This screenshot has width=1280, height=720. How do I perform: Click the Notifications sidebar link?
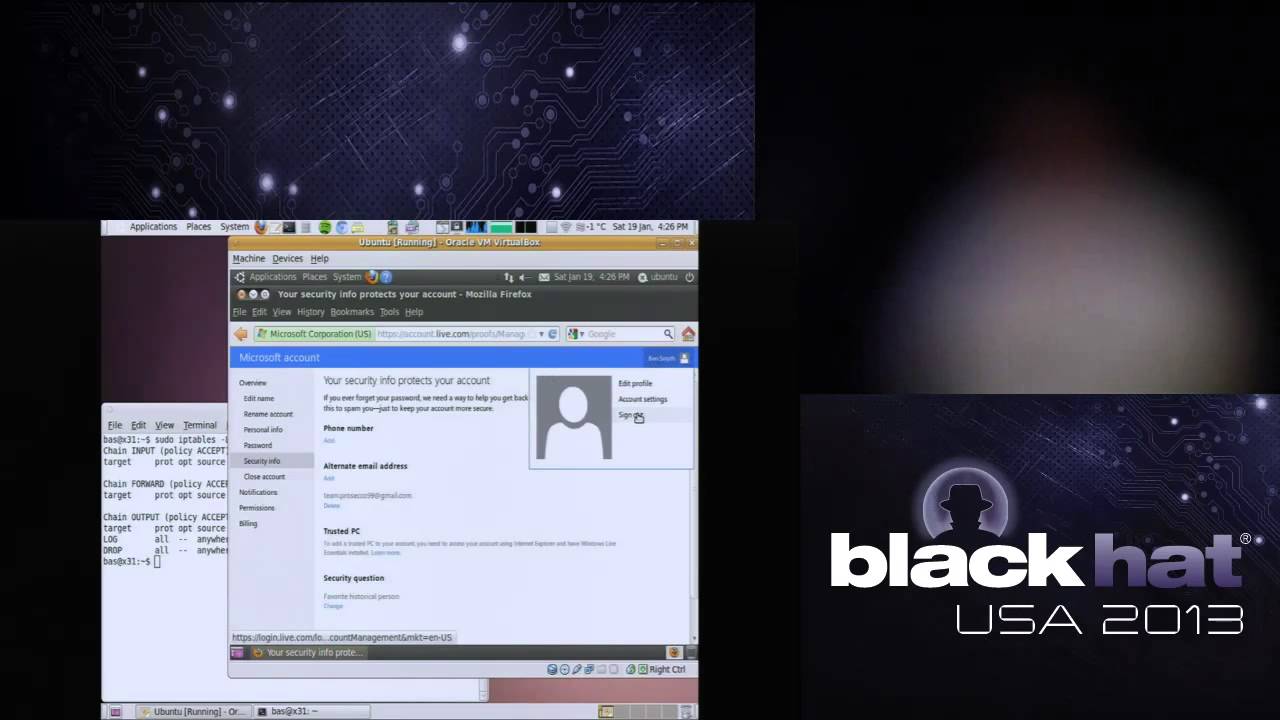pyautogui.click(x=258, y=492)
